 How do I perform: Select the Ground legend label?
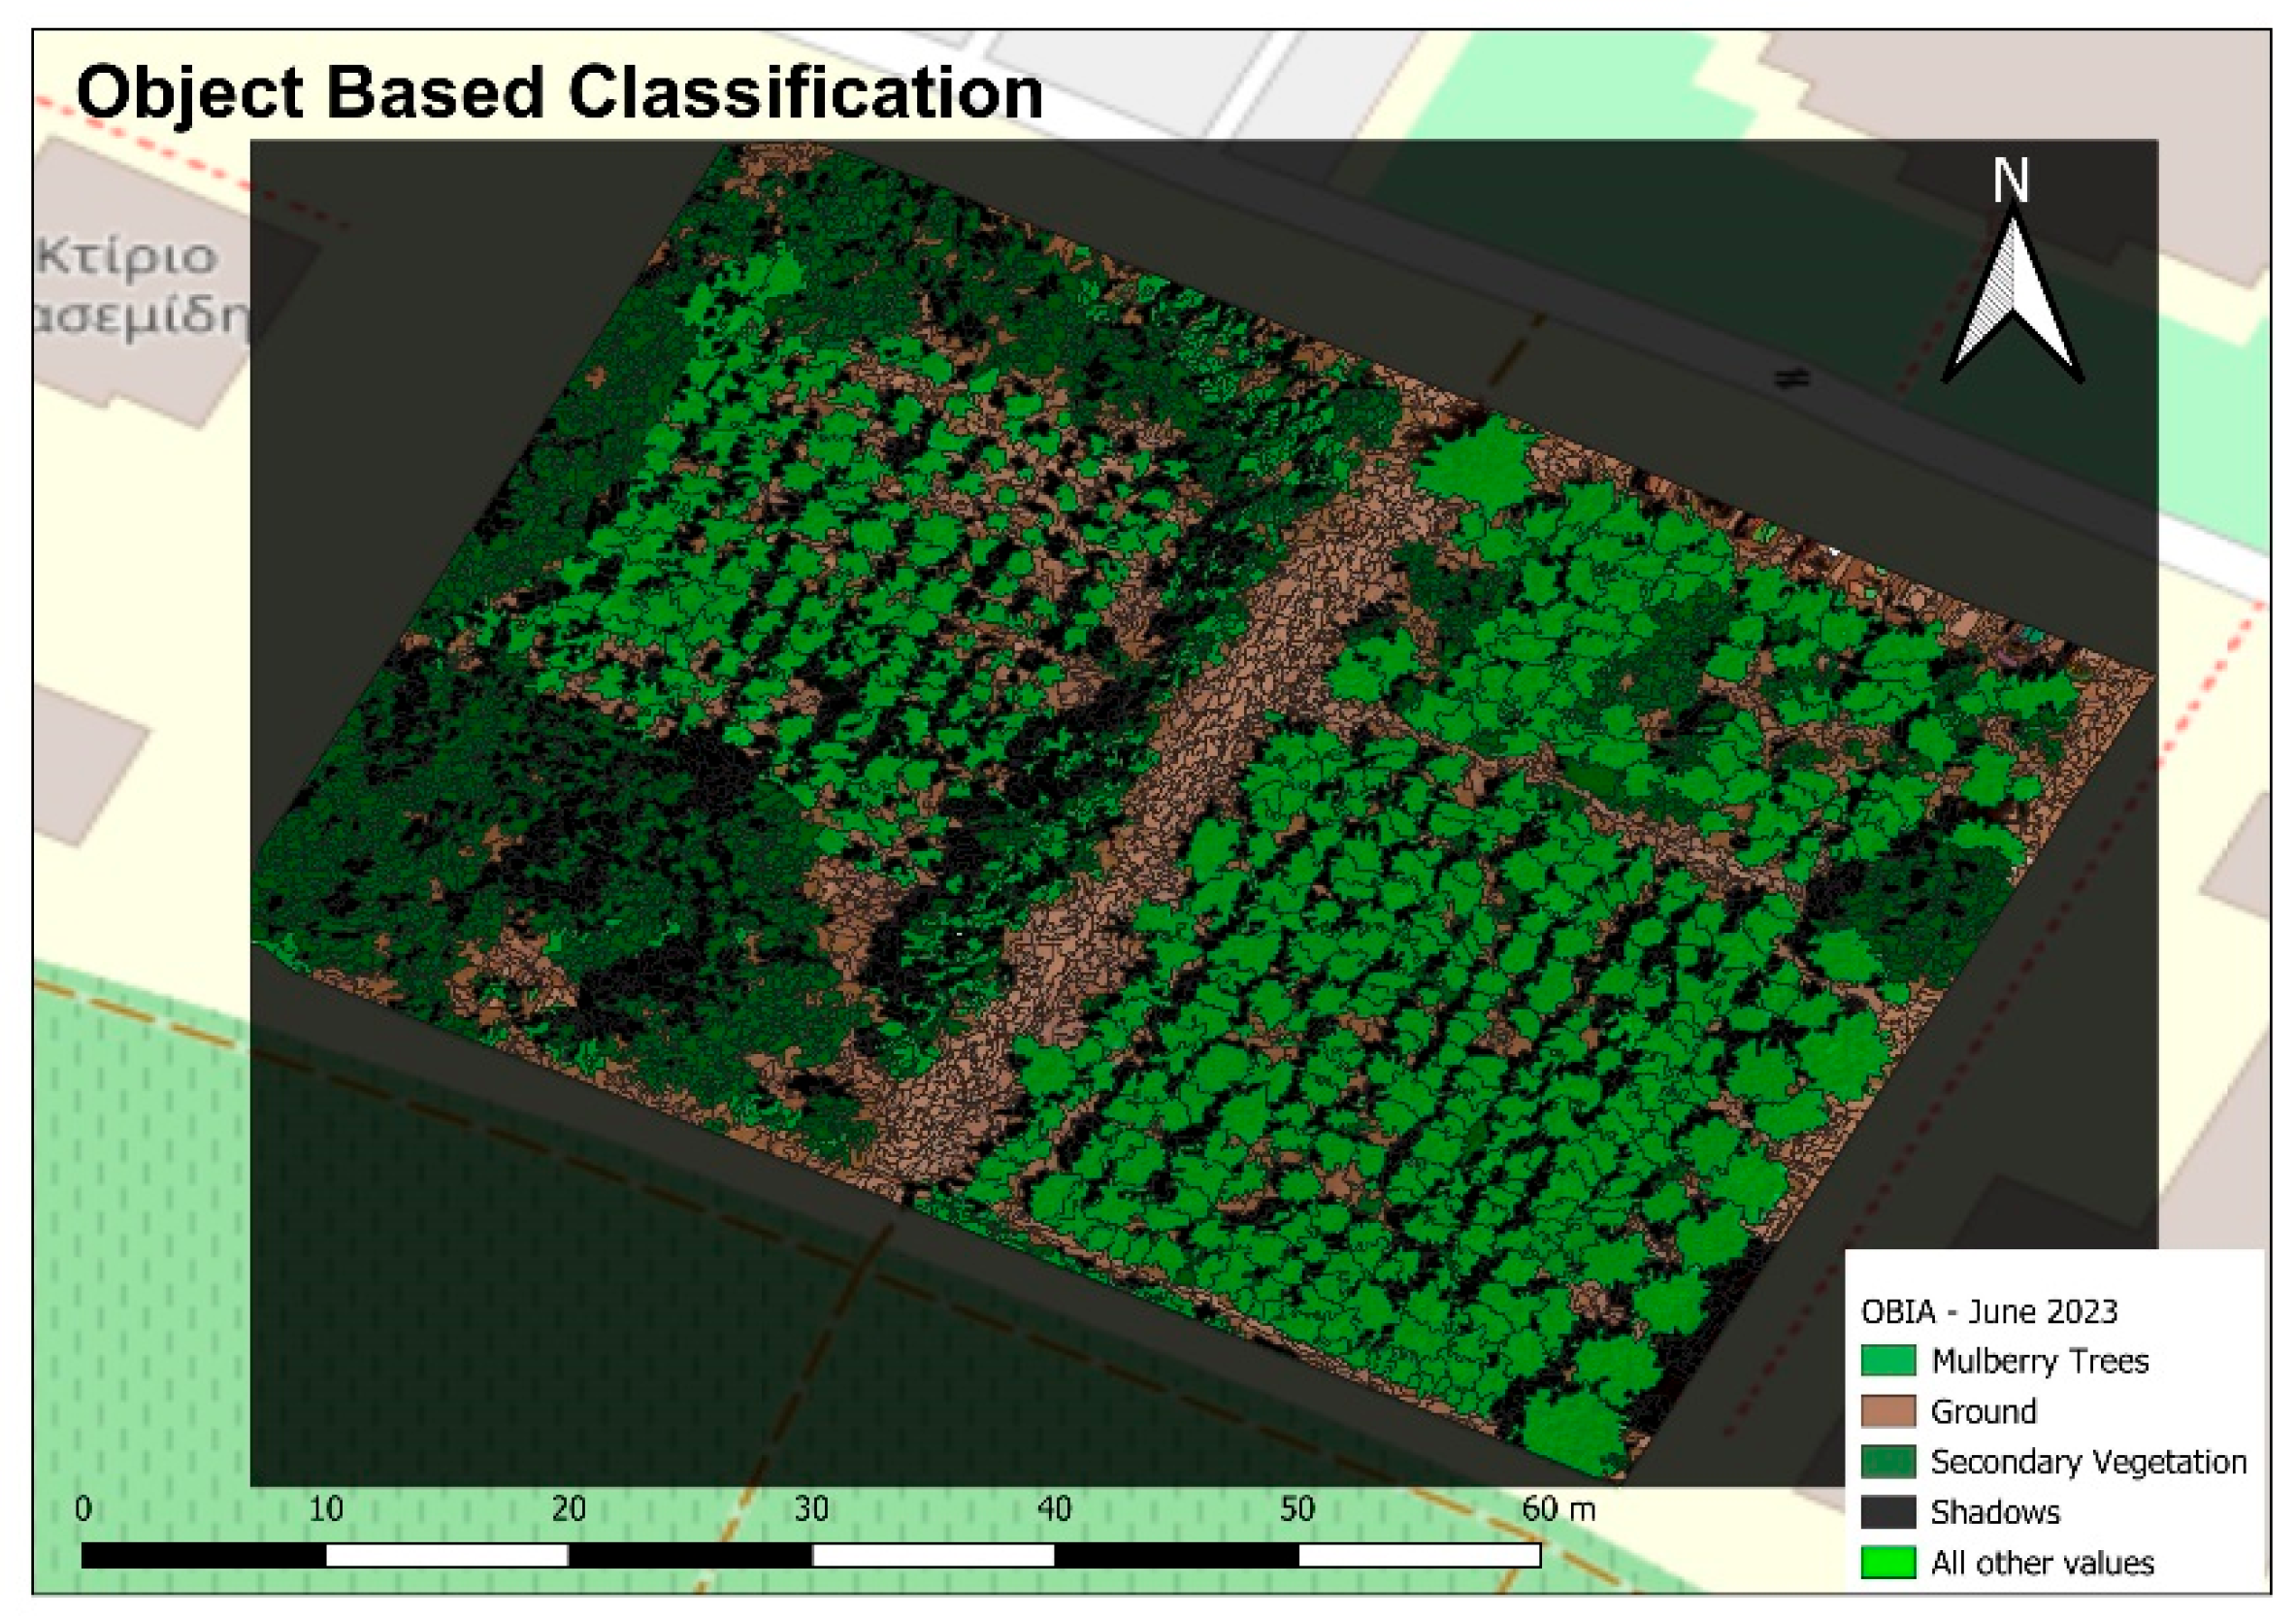[1983, 1411]
